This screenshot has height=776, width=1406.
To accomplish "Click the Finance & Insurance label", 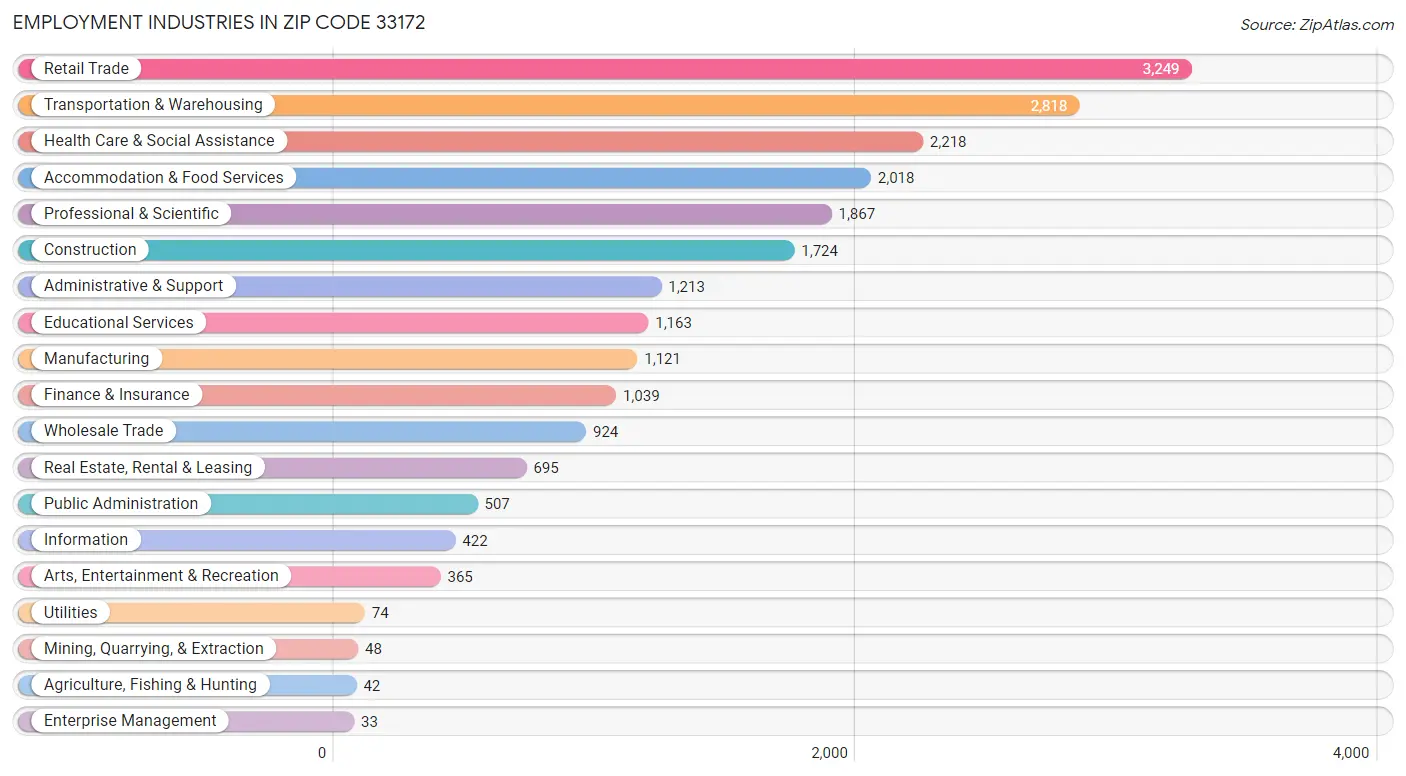I will click(117, 395).
